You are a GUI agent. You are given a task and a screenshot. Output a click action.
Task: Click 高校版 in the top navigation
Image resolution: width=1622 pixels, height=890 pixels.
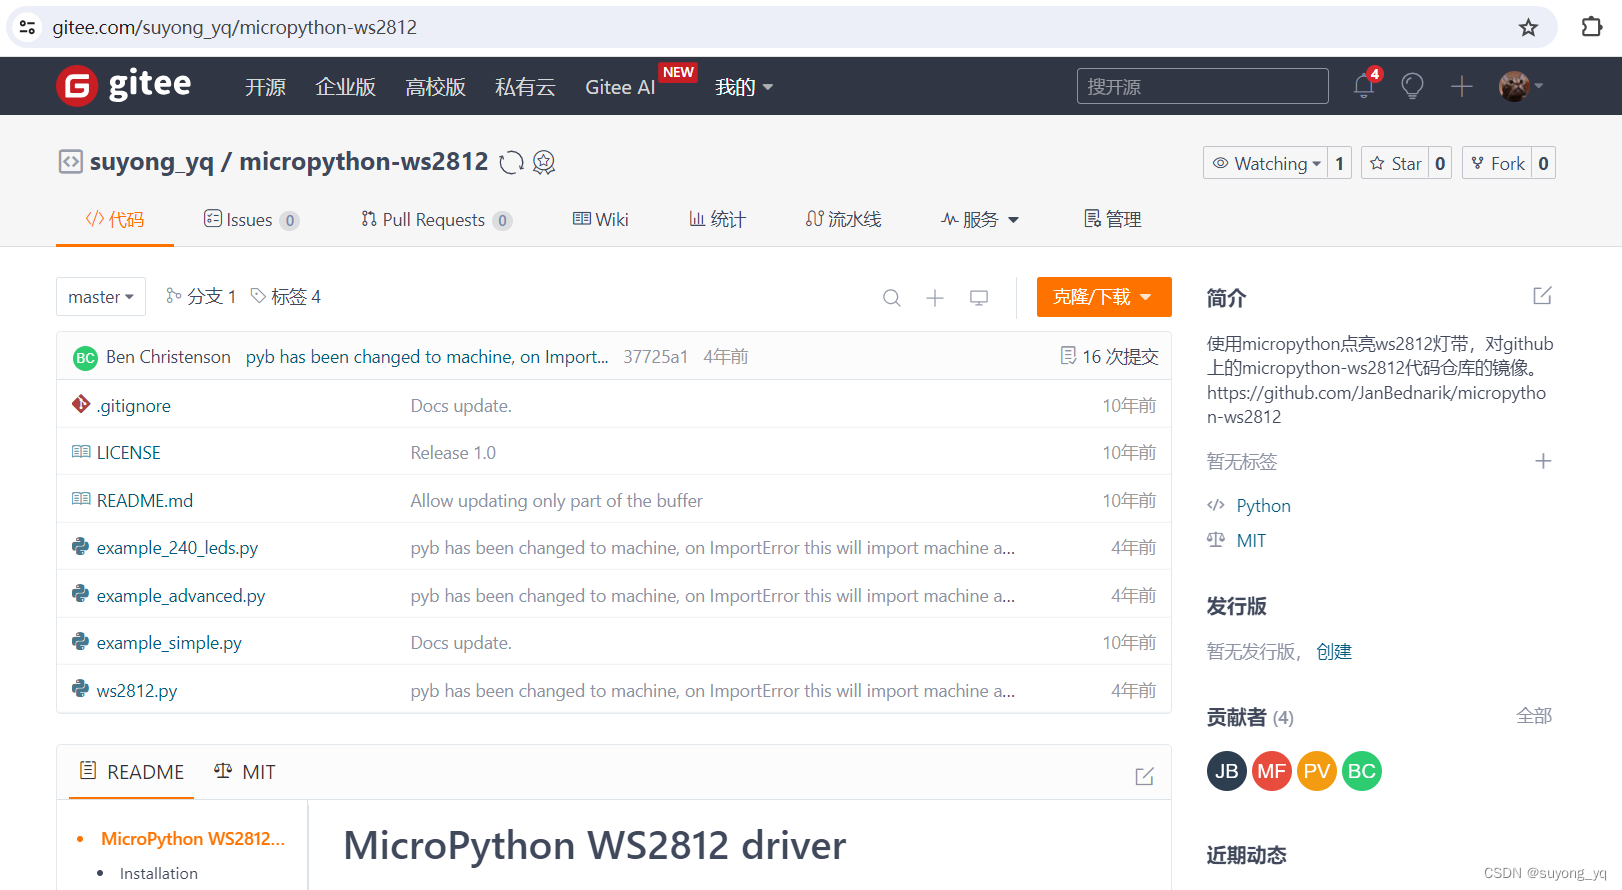[x=435, y=87]
